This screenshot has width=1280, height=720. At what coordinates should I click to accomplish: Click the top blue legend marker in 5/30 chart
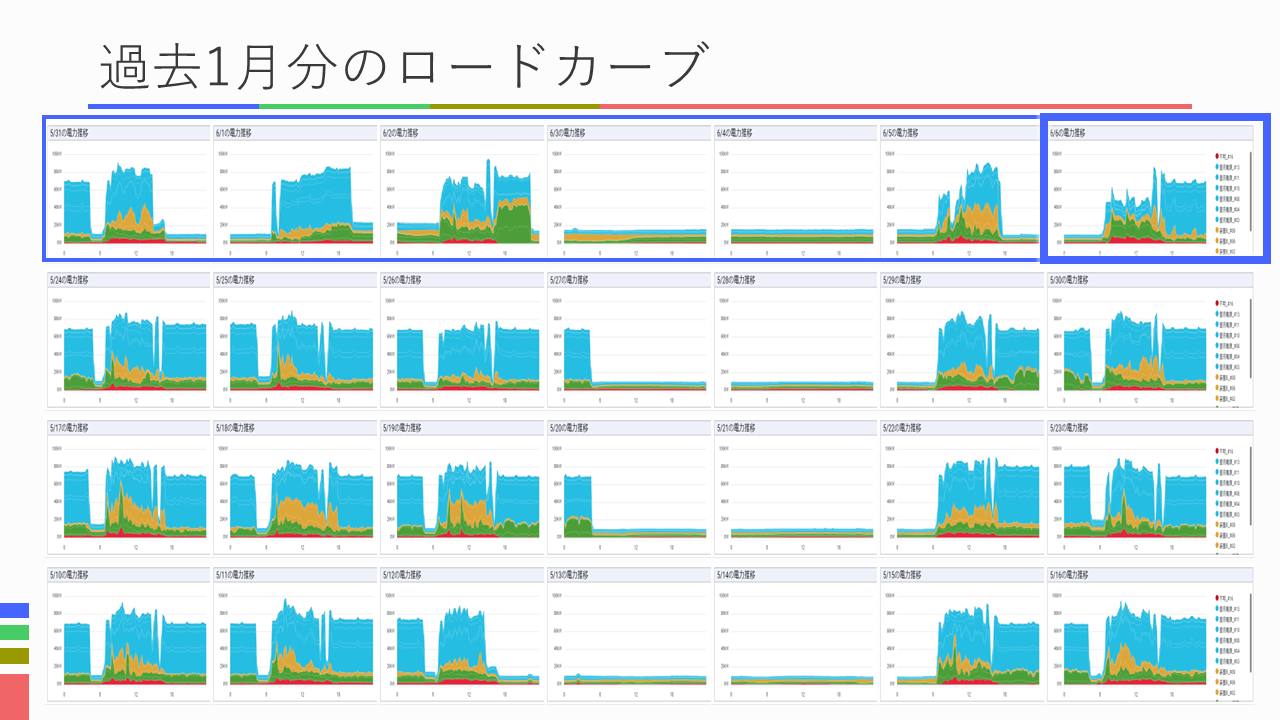click(x=1216, y=314)
